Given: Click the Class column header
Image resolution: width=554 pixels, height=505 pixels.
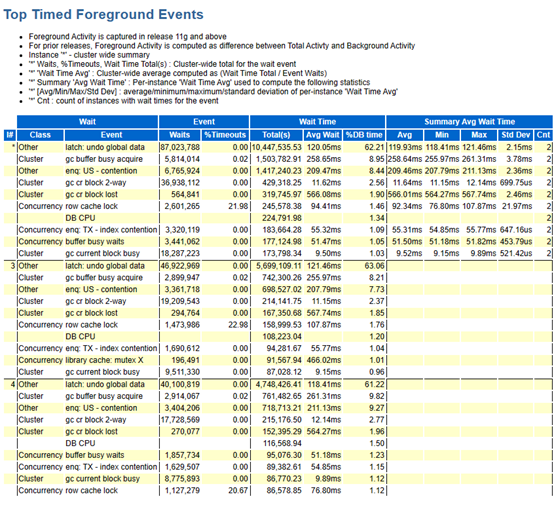Looking at the screenshot, I should (40, 135).
